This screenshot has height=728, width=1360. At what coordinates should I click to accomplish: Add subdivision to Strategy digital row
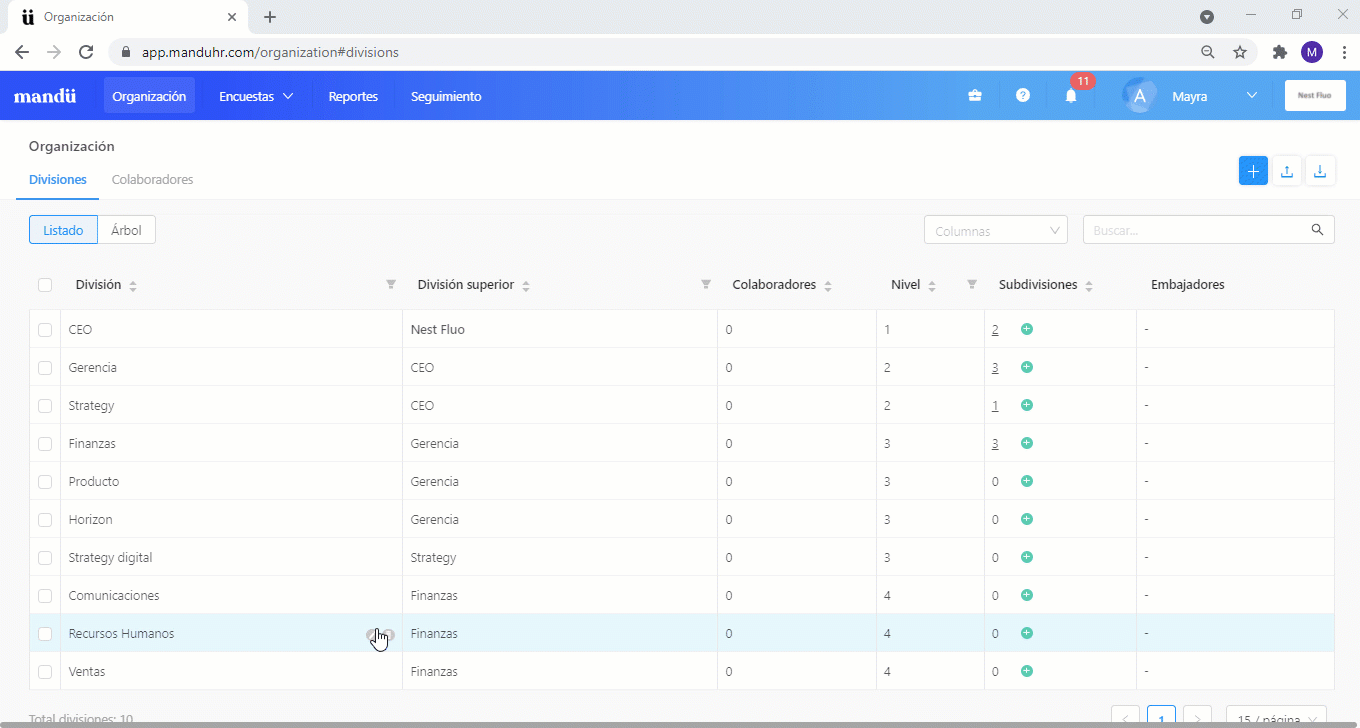(x=1027, y=557)
